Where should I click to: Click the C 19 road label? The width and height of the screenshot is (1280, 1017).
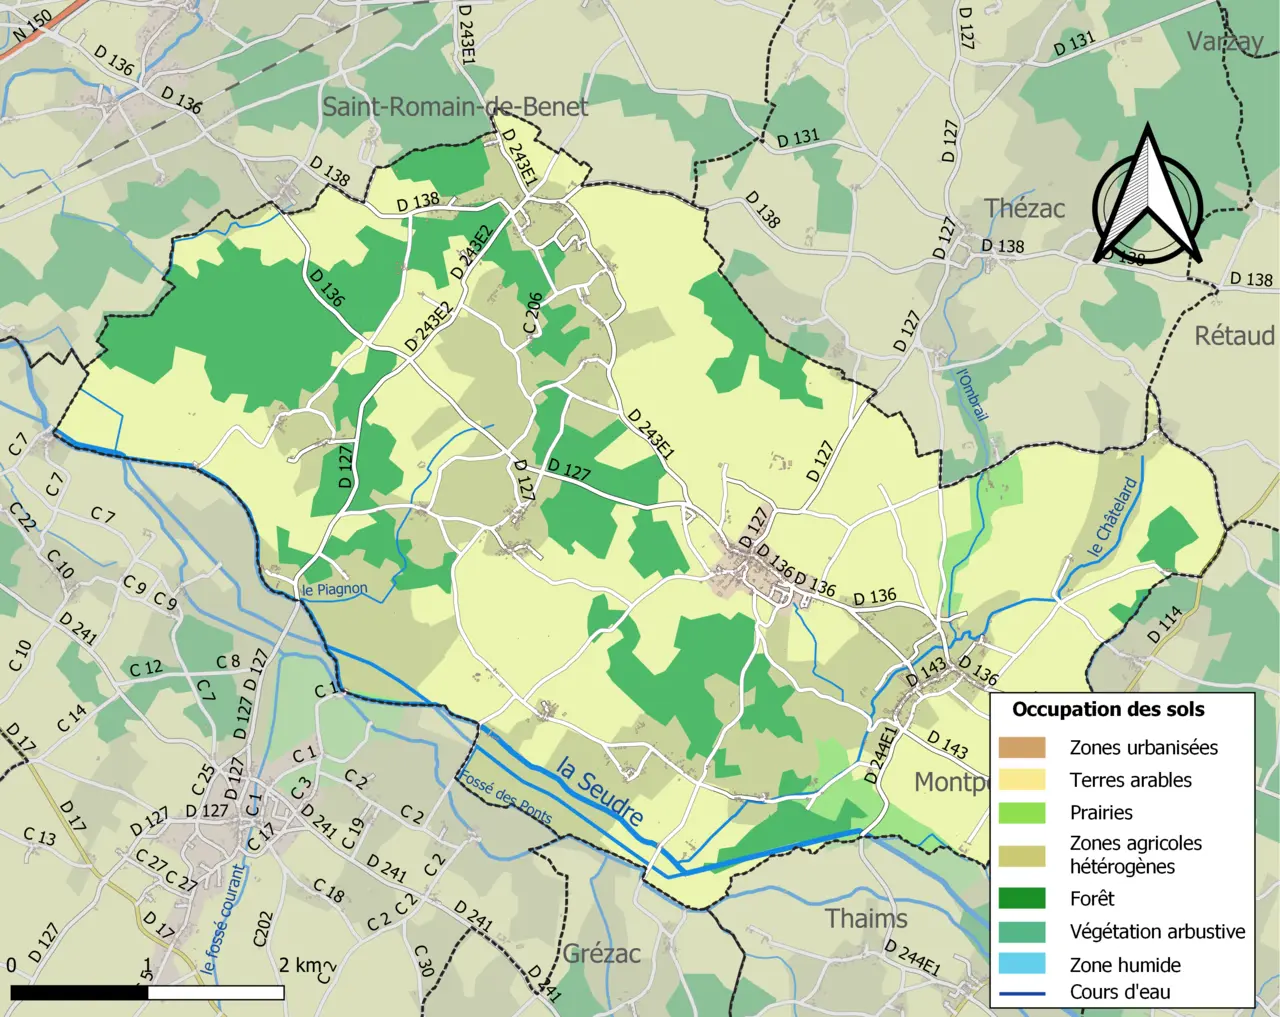[x=353, y=833]
